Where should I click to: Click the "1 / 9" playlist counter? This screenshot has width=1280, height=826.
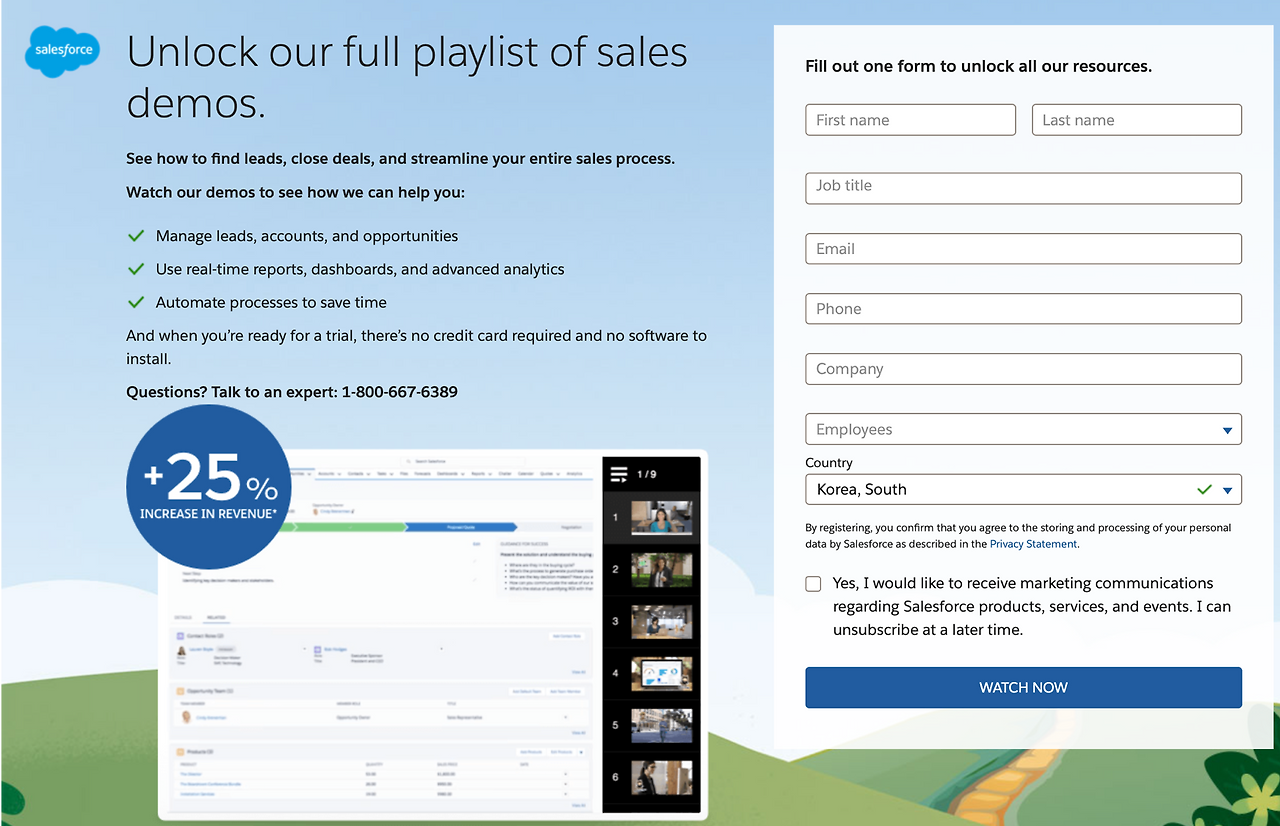coord(647,474)
